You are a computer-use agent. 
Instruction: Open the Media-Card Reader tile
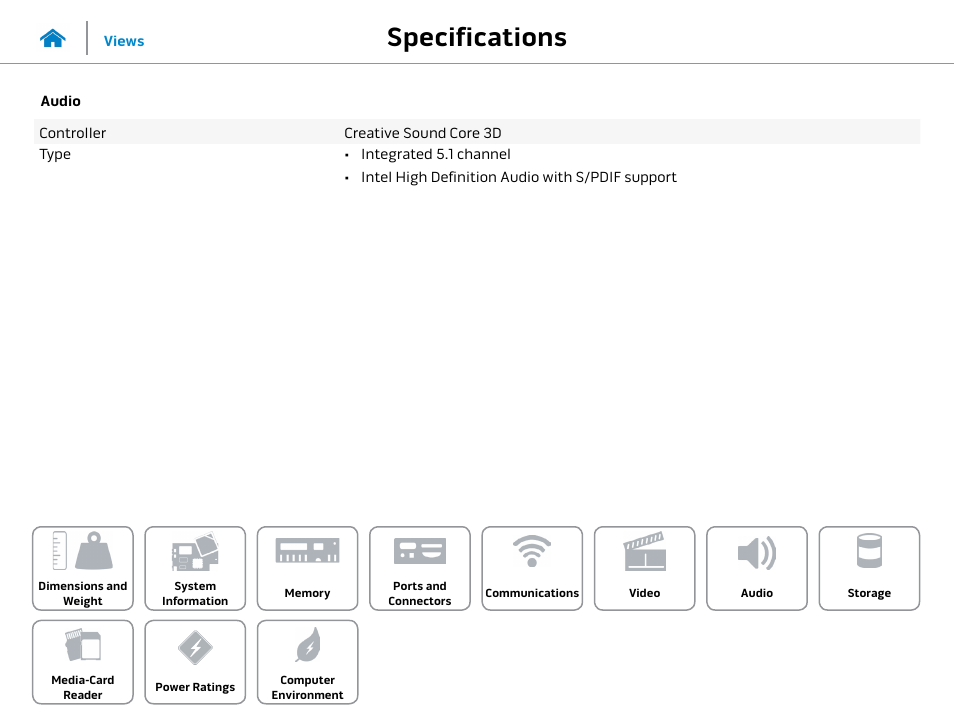point(83,662)
